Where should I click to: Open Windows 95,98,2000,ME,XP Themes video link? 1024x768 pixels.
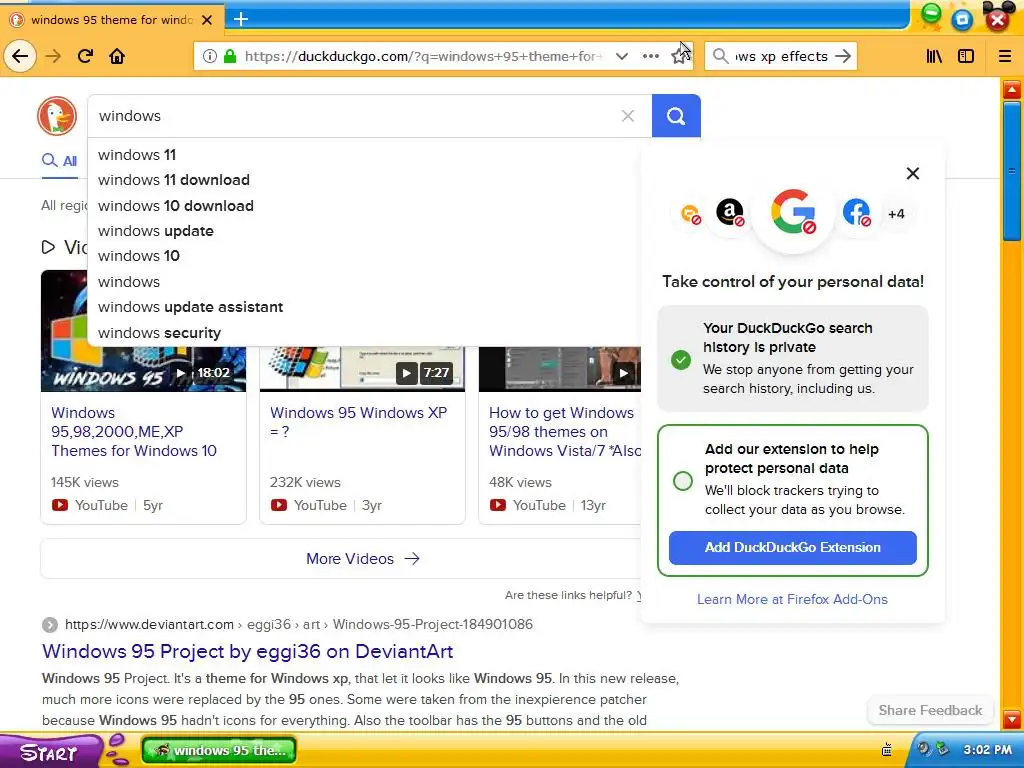point(134,432)
